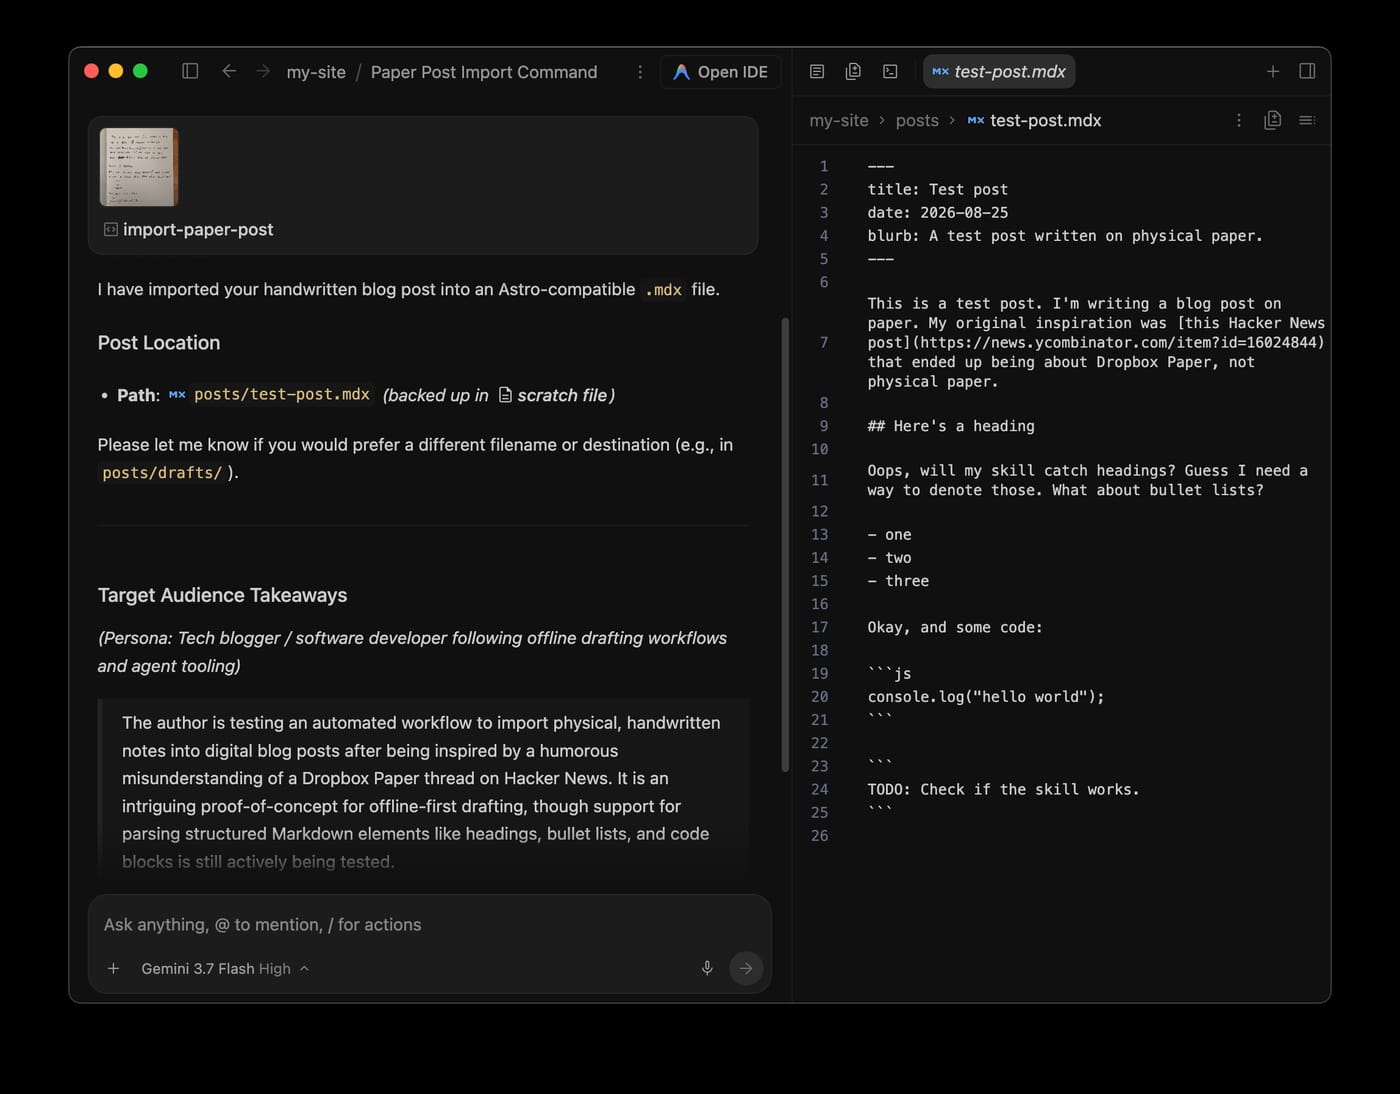Click the Post Location heading

click(x=159, y=343)
